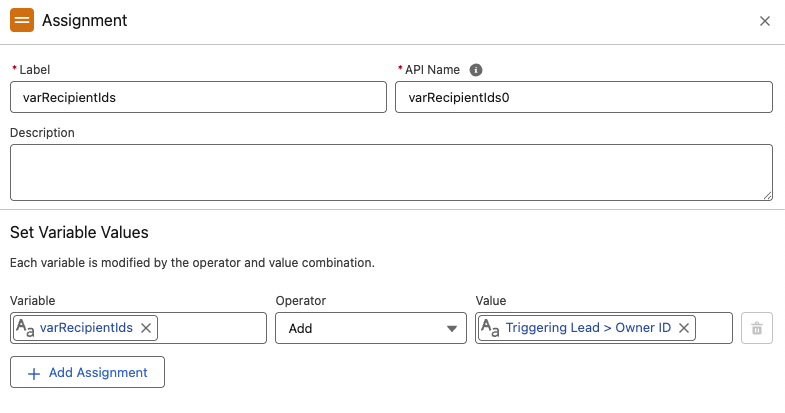
Task: Click inside the Description text area
Action: (x=390, y=172)
